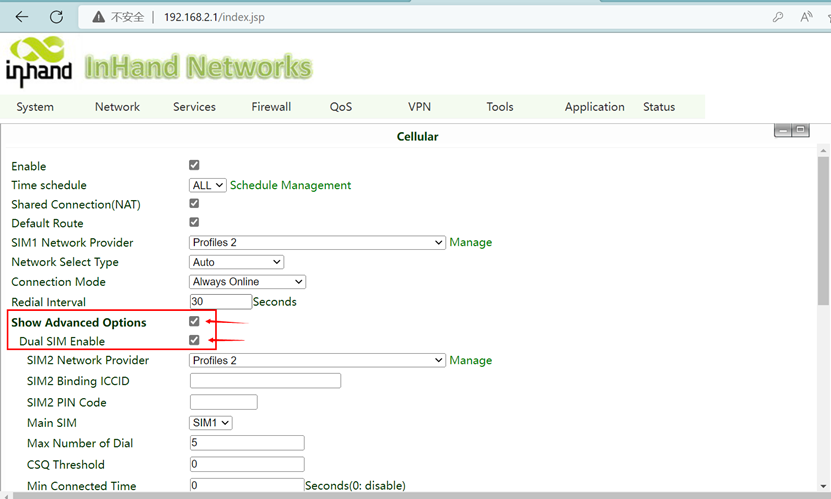Toggle the Enable checkbox

tap(194, 165)
